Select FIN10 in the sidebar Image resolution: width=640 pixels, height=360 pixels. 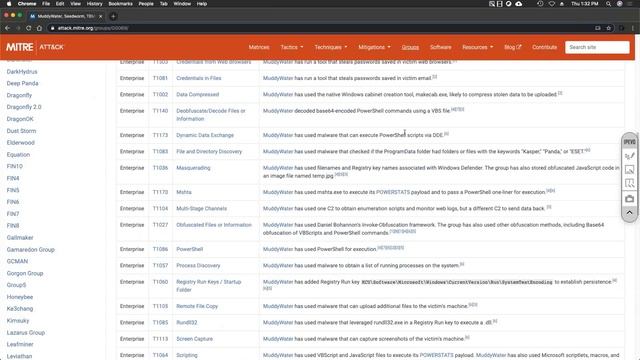click(x=15, y=166)
